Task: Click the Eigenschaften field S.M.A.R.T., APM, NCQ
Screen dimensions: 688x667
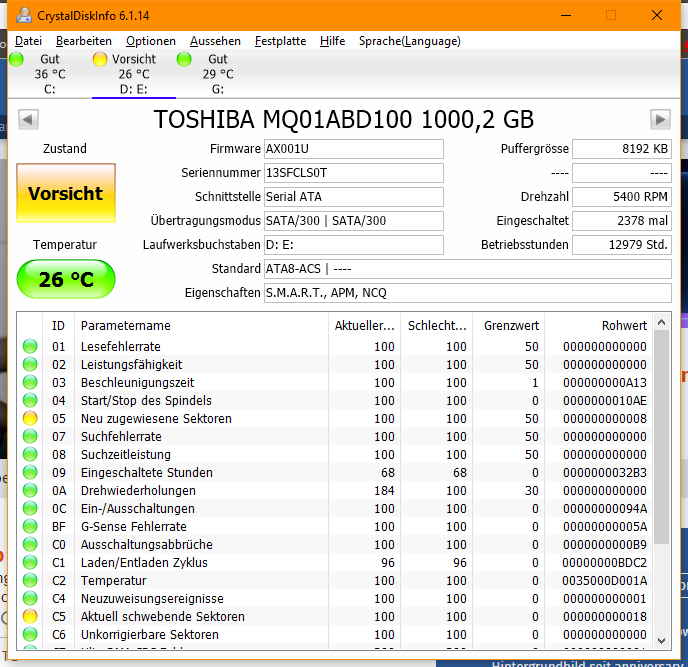Action: point(468,293)
